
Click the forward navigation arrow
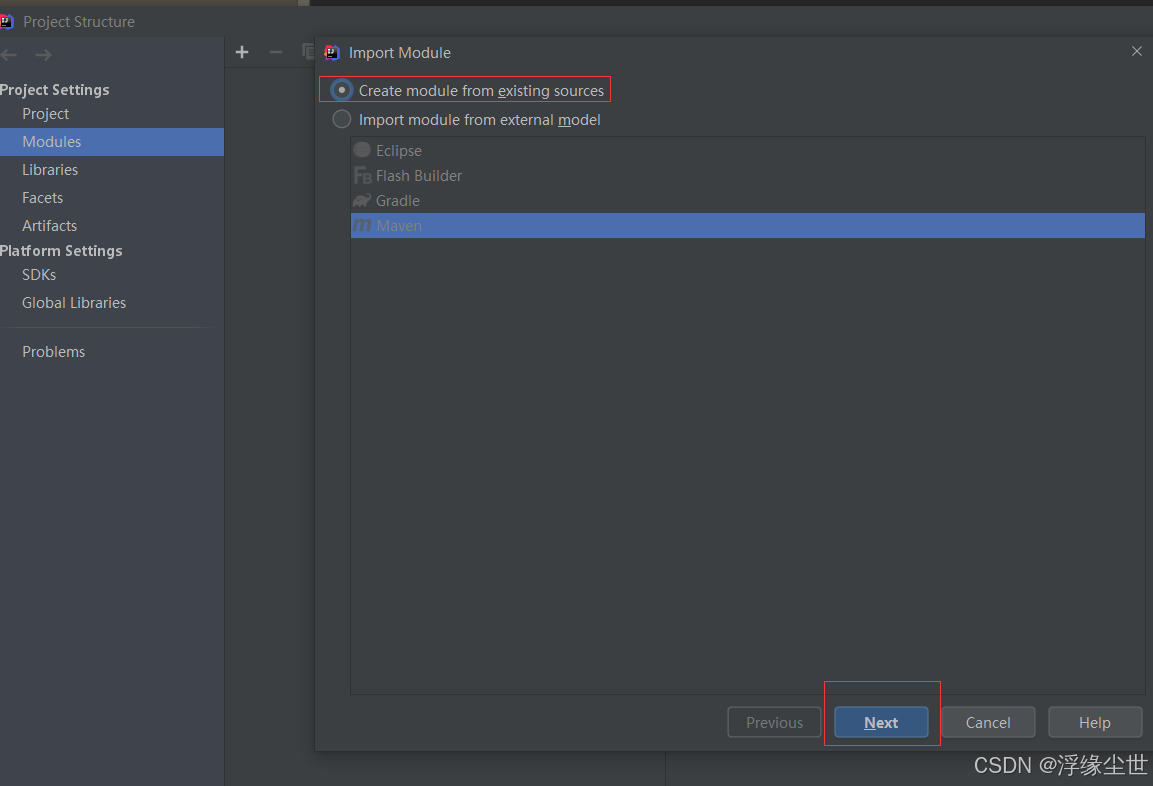[x=42, y=54]
